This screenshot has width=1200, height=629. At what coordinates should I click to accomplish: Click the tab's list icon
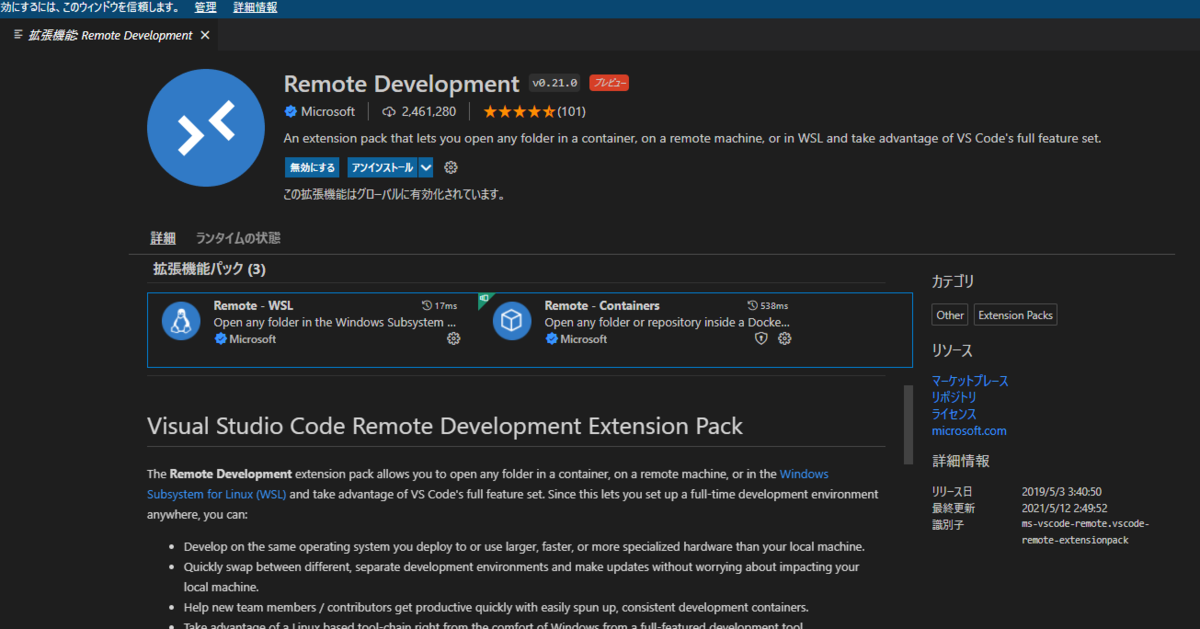pyautogui.click(x=19, y=35)
